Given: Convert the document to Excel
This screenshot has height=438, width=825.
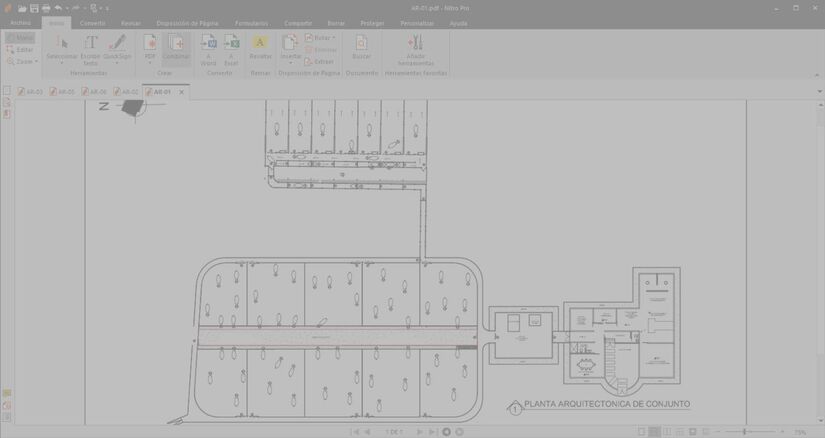Looking at the screenshot, I should tap(231, 48).
